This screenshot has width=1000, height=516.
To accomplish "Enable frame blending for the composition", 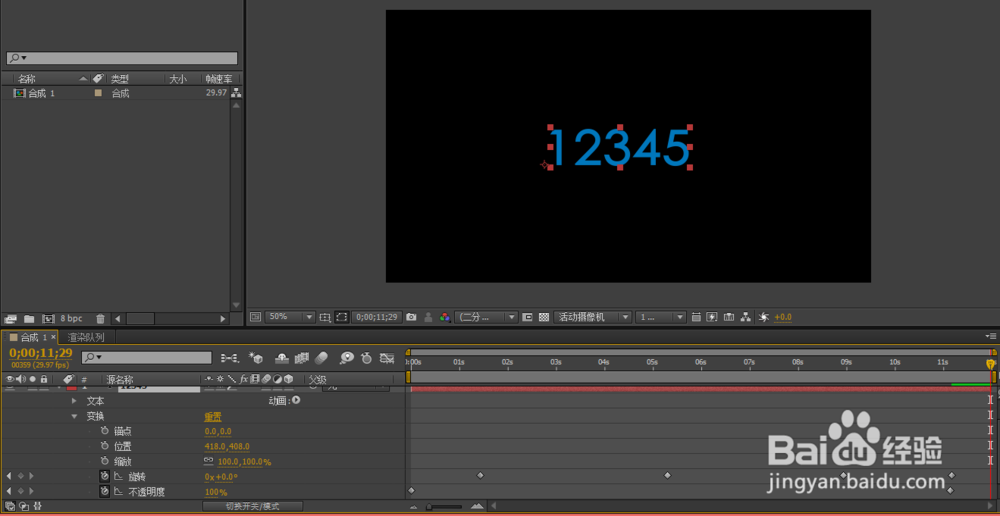I will [302, 358].
